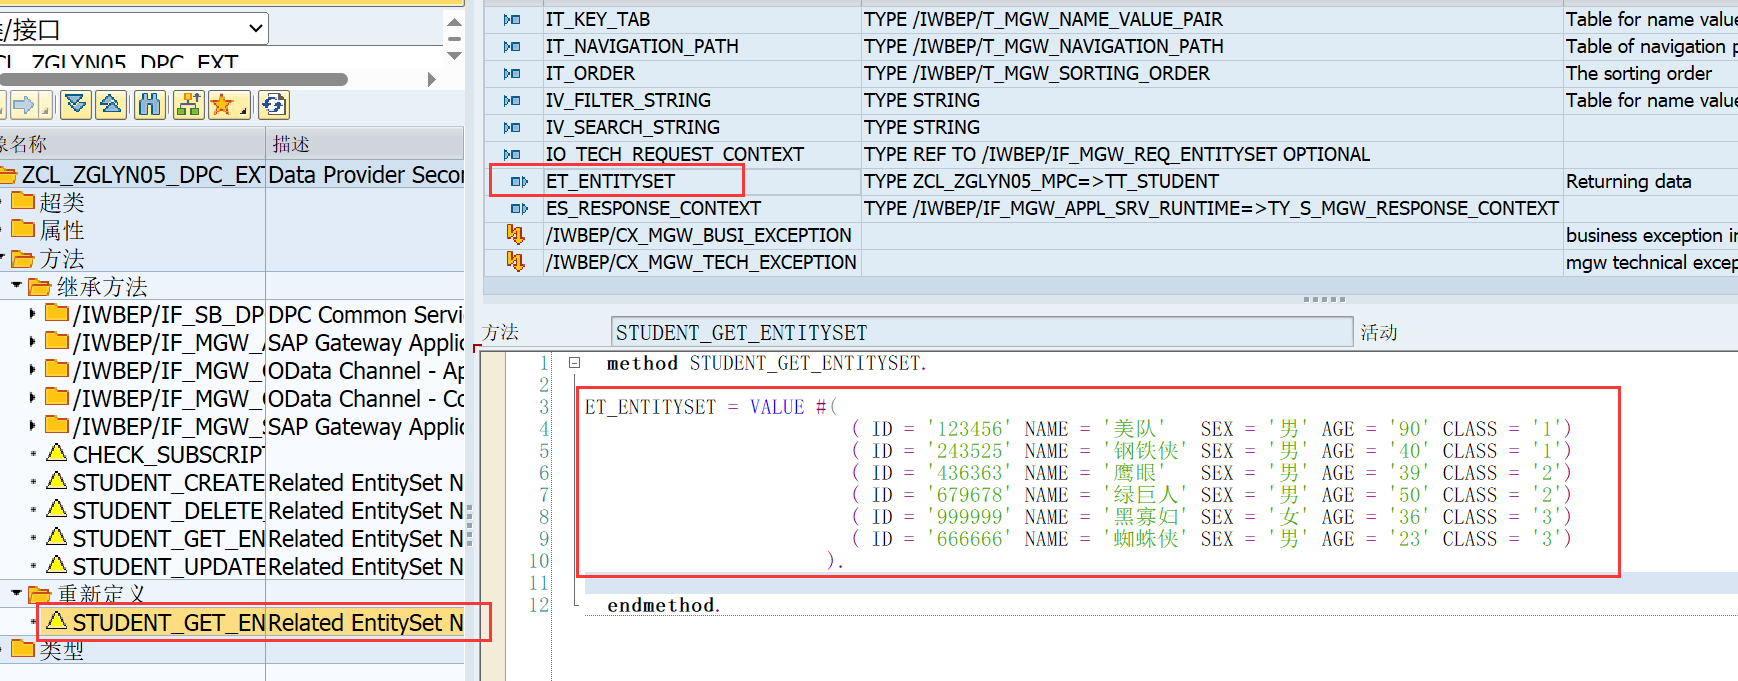Viewport: 1738px width, 681px height.
Task: Expand the SAP Gateway Applic node first row
Action: tap(33, 342)
